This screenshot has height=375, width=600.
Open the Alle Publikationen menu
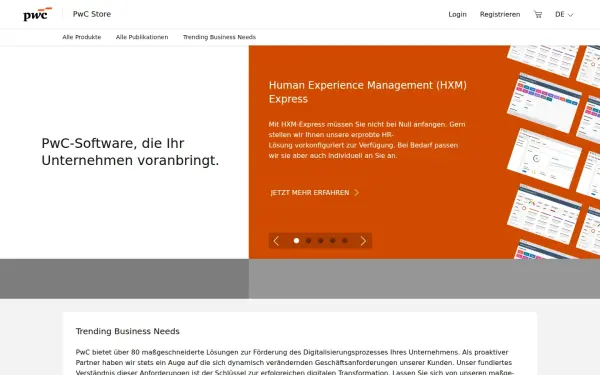coord(142,37)
